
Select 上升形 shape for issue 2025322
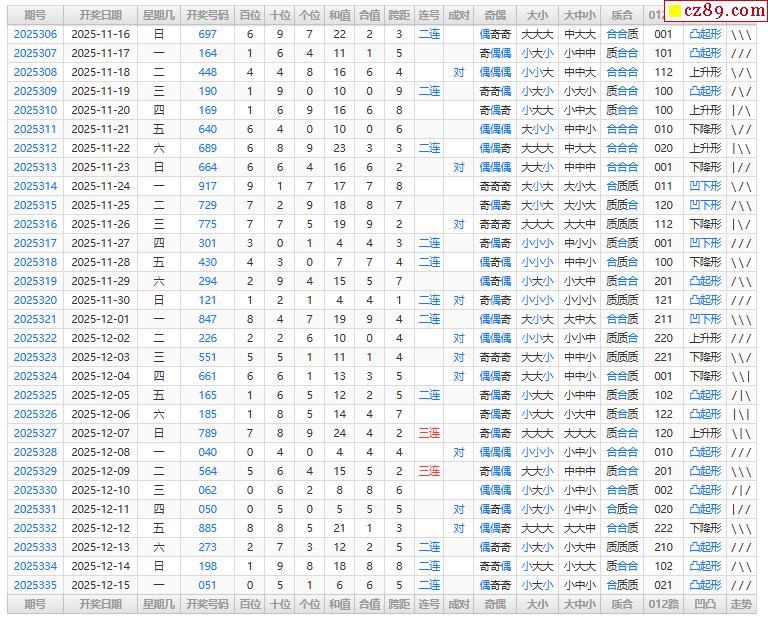(x=705, y=338)
